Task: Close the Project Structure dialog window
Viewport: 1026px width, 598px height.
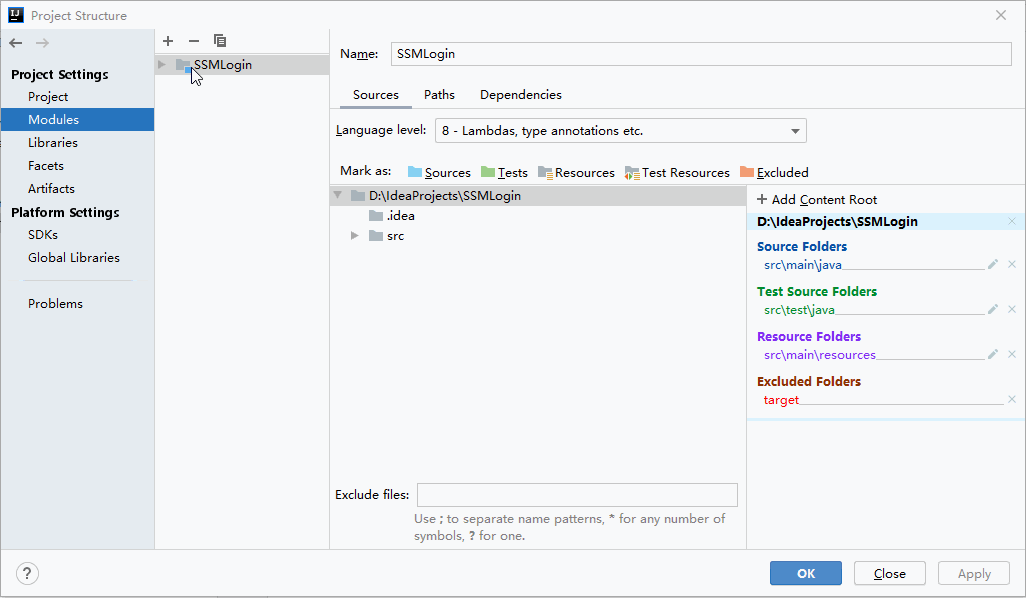Action: [x=1000, y=15]
